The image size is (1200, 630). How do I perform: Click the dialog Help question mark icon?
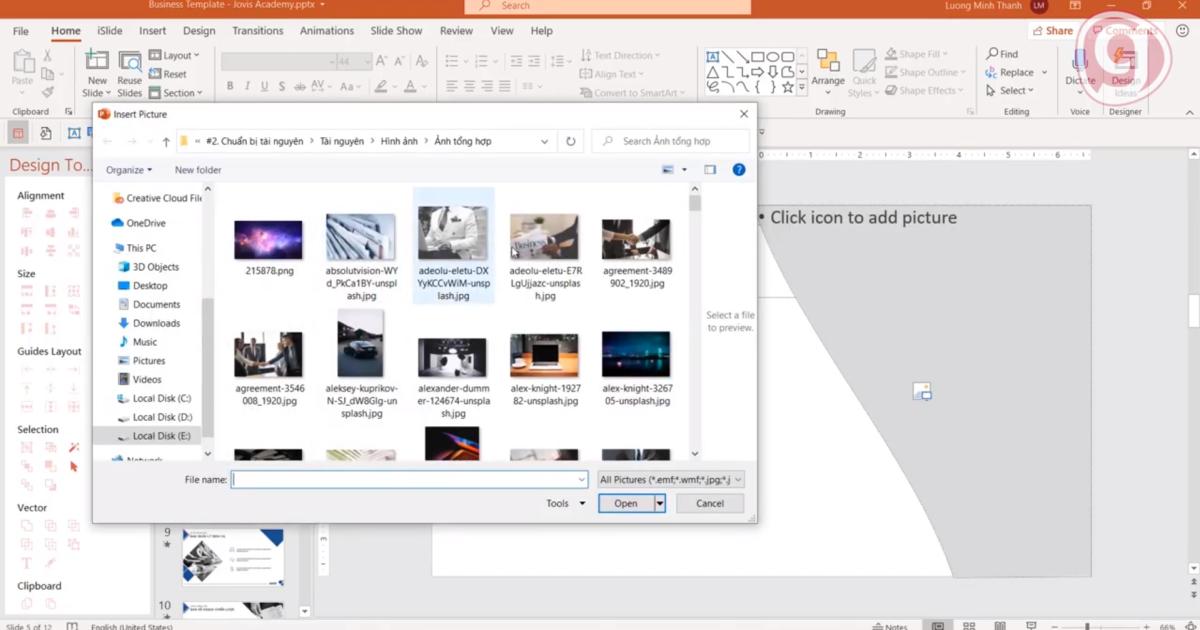(x=739, y=169)
